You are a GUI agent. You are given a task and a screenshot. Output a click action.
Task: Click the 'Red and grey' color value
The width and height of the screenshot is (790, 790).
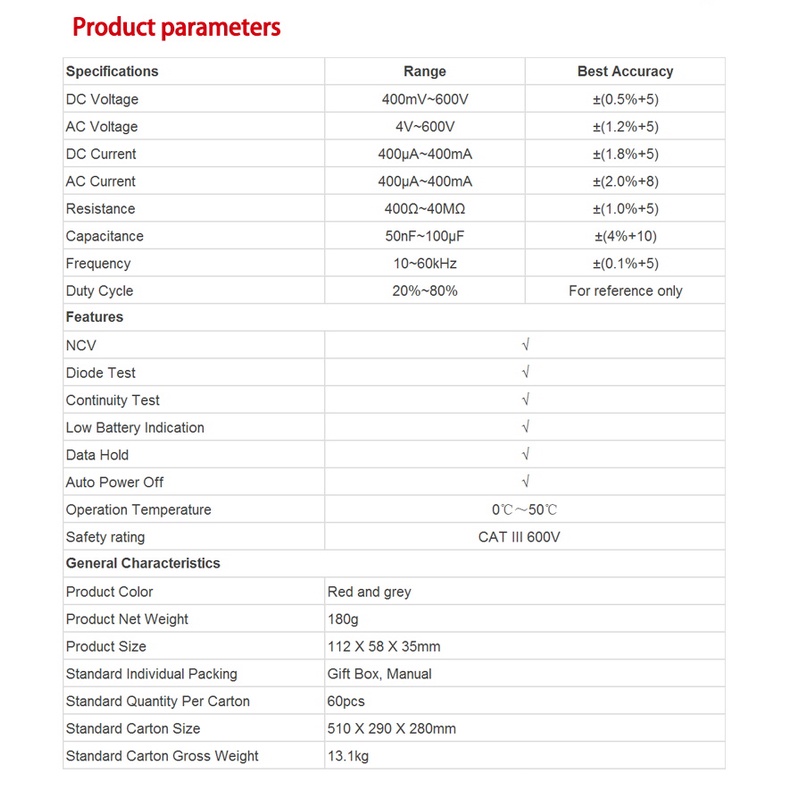369,592
